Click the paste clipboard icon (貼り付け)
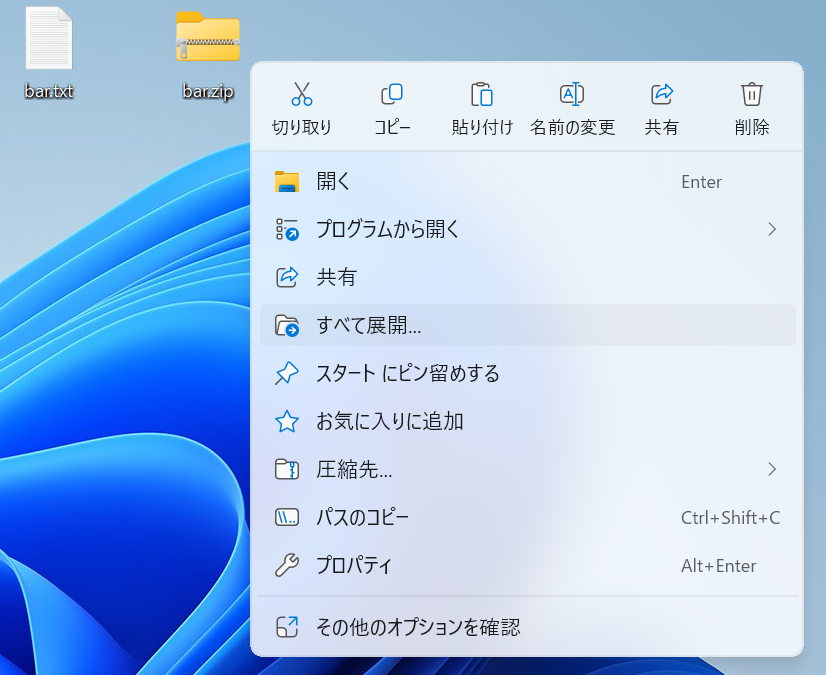Viewport: 826px width, 675px height. pyautogui.click(x=482, y=95)
